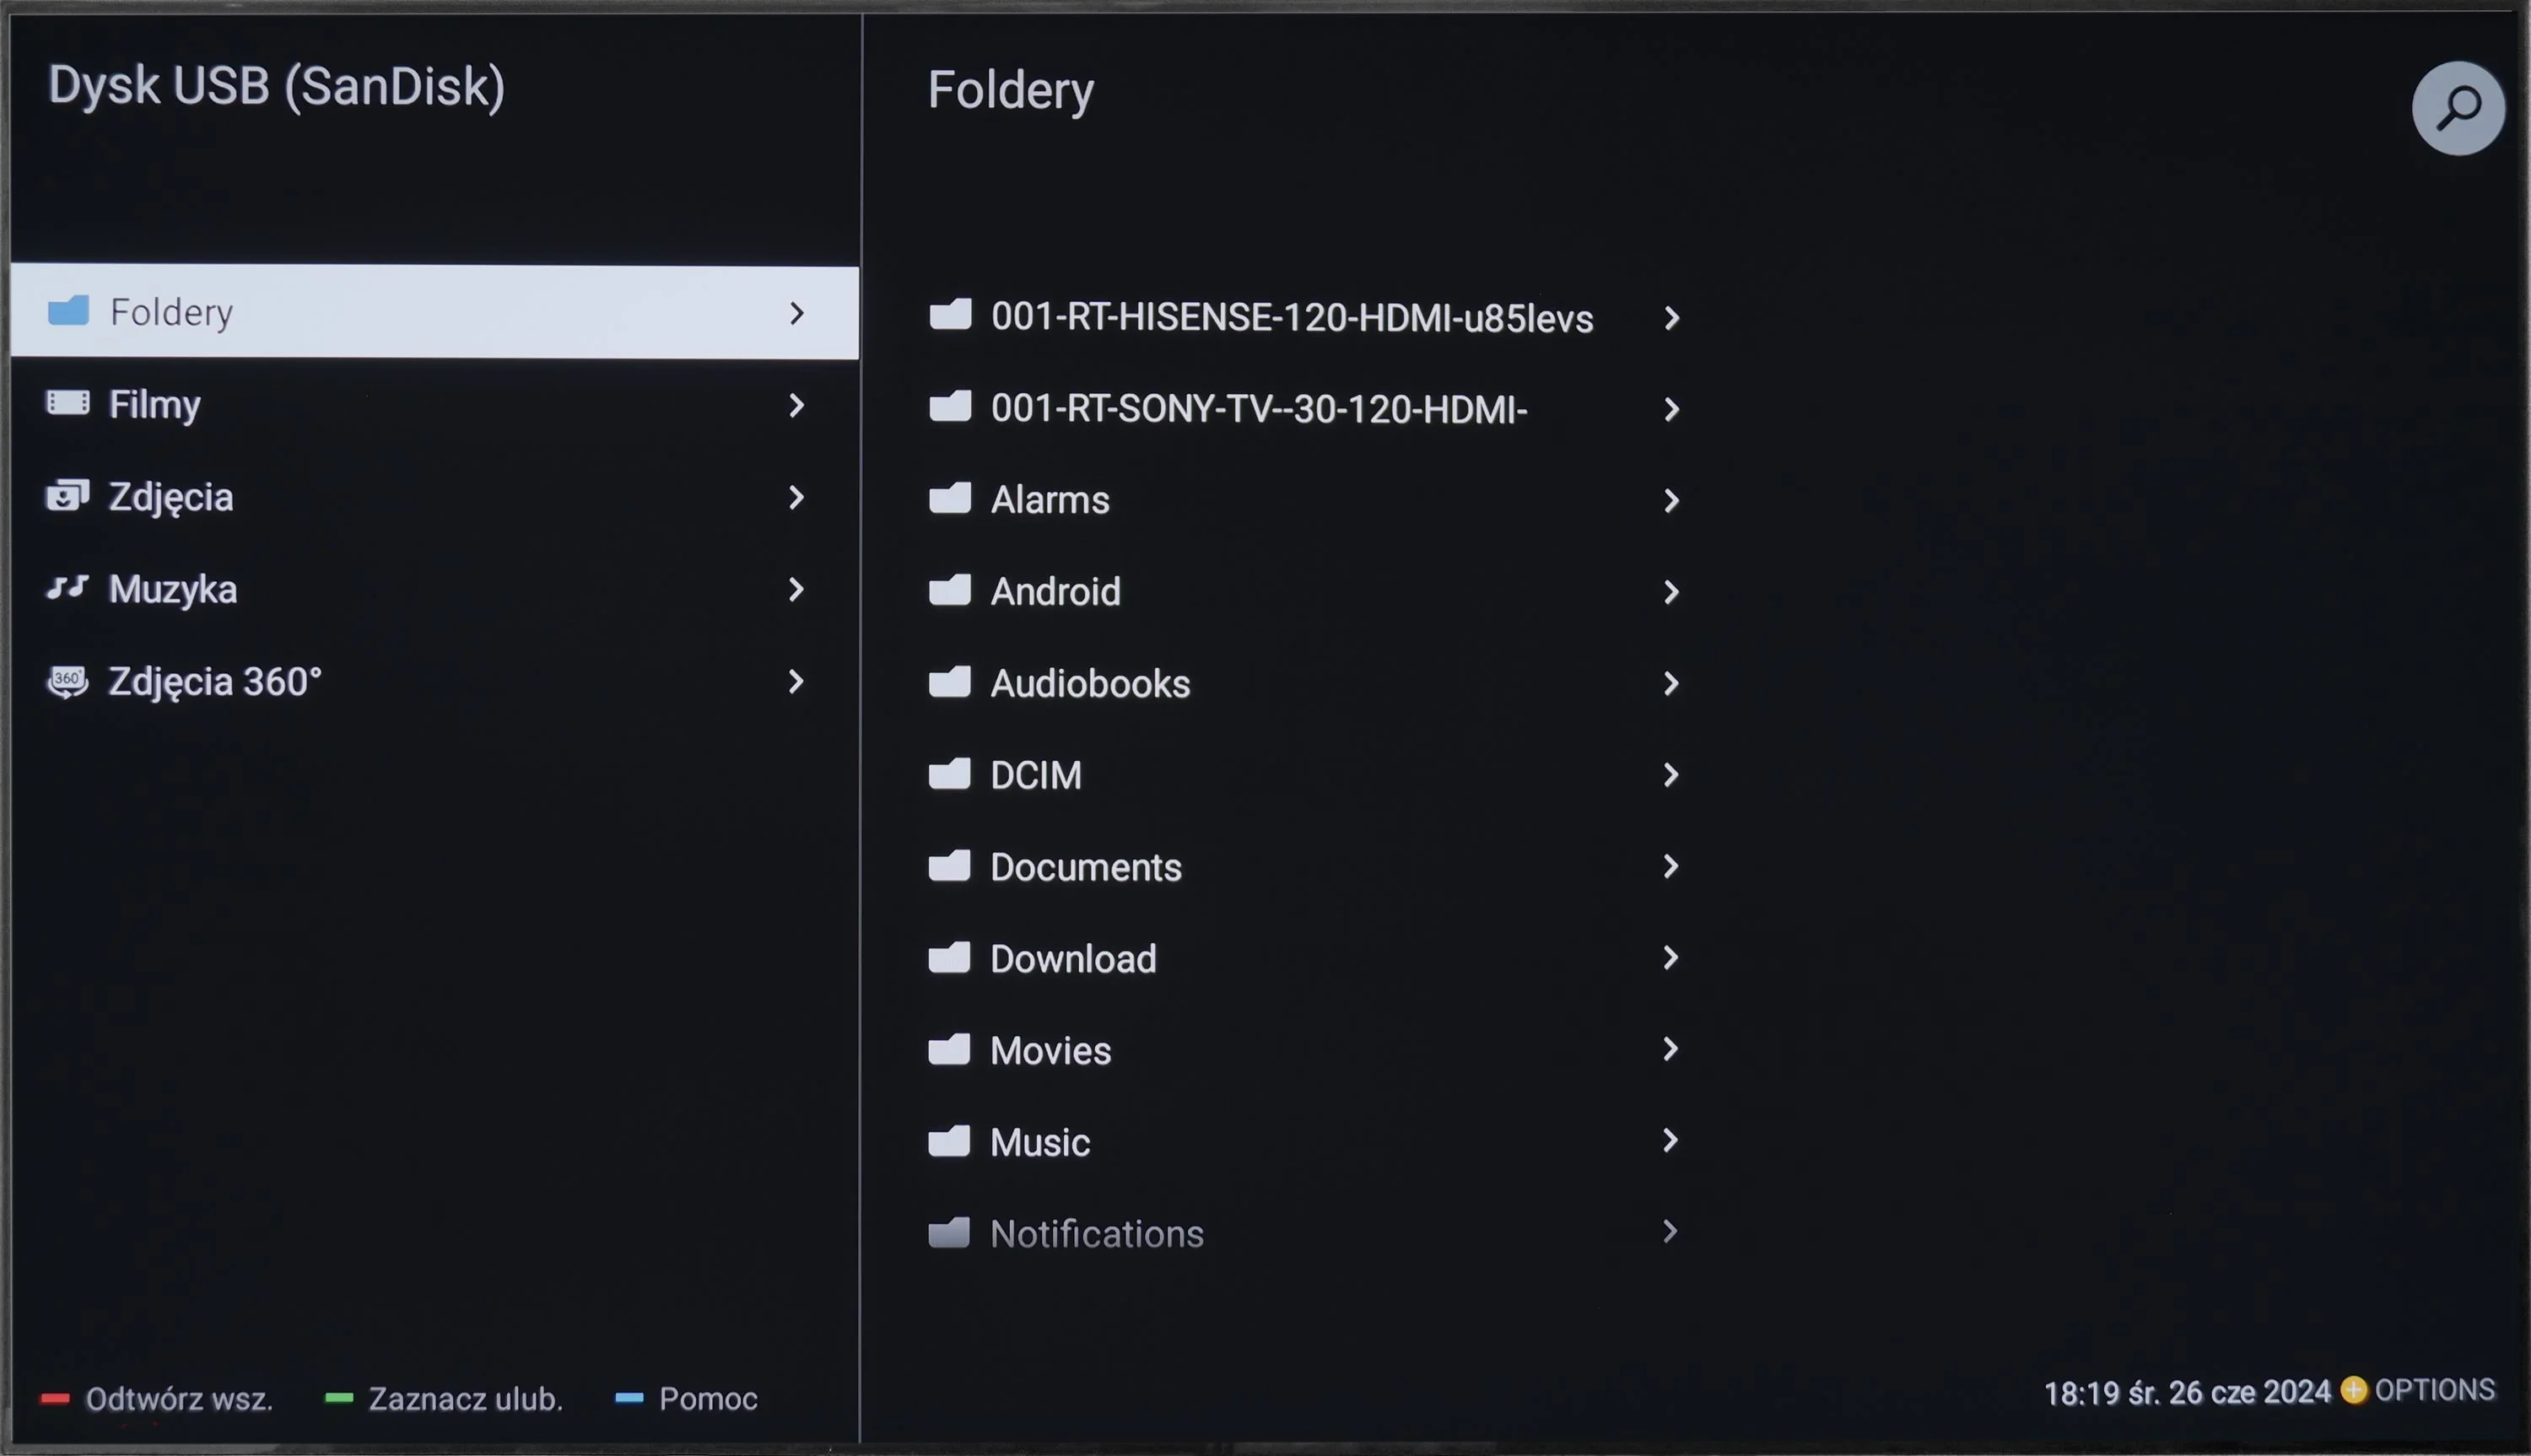Screen dimensions: 2531x1456
Task: Expand the Alarms folder chevron
Action: (1670, 500)
